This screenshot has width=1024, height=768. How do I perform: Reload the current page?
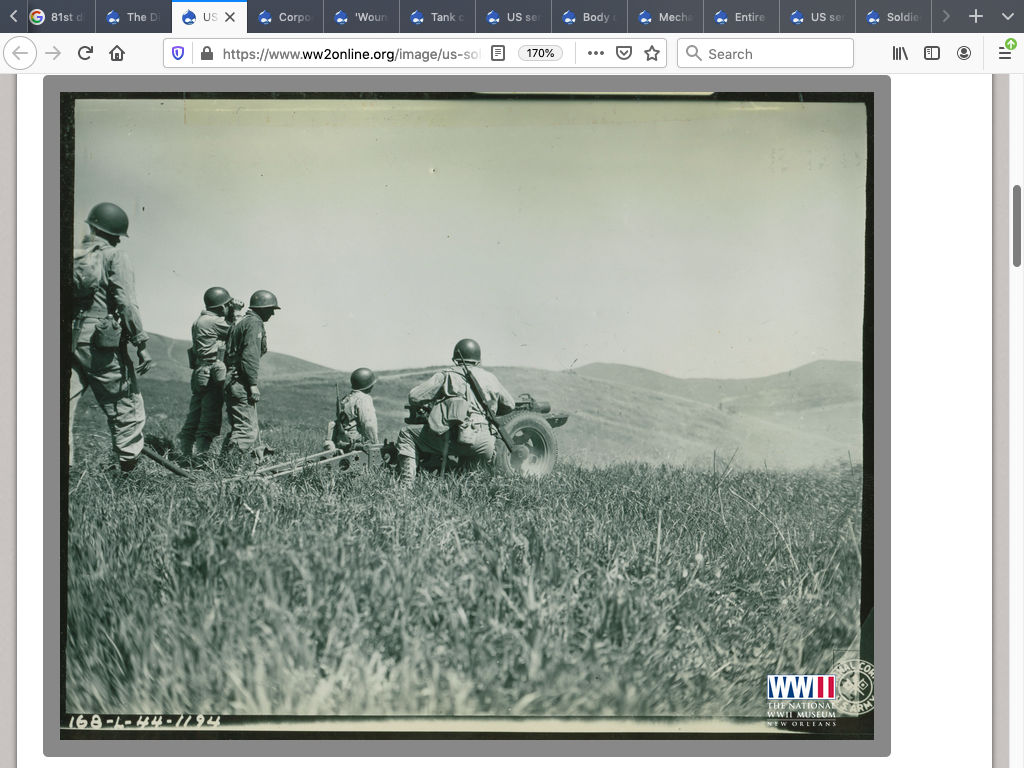[x=86, y=53]
